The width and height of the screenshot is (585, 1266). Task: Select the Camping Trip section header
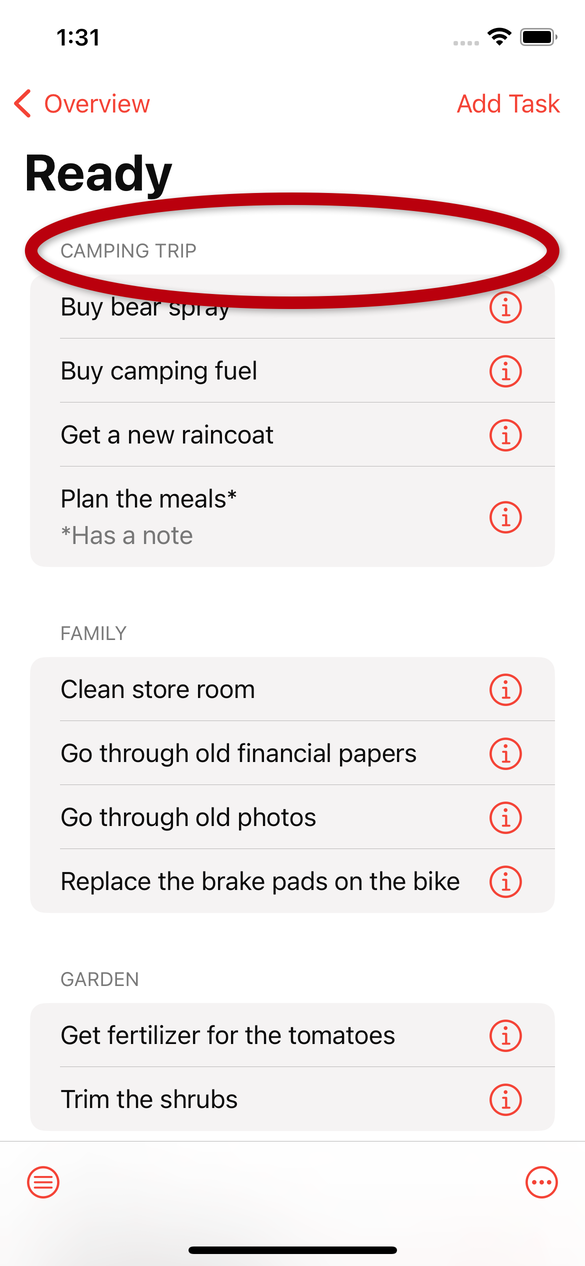click(128, 251)
